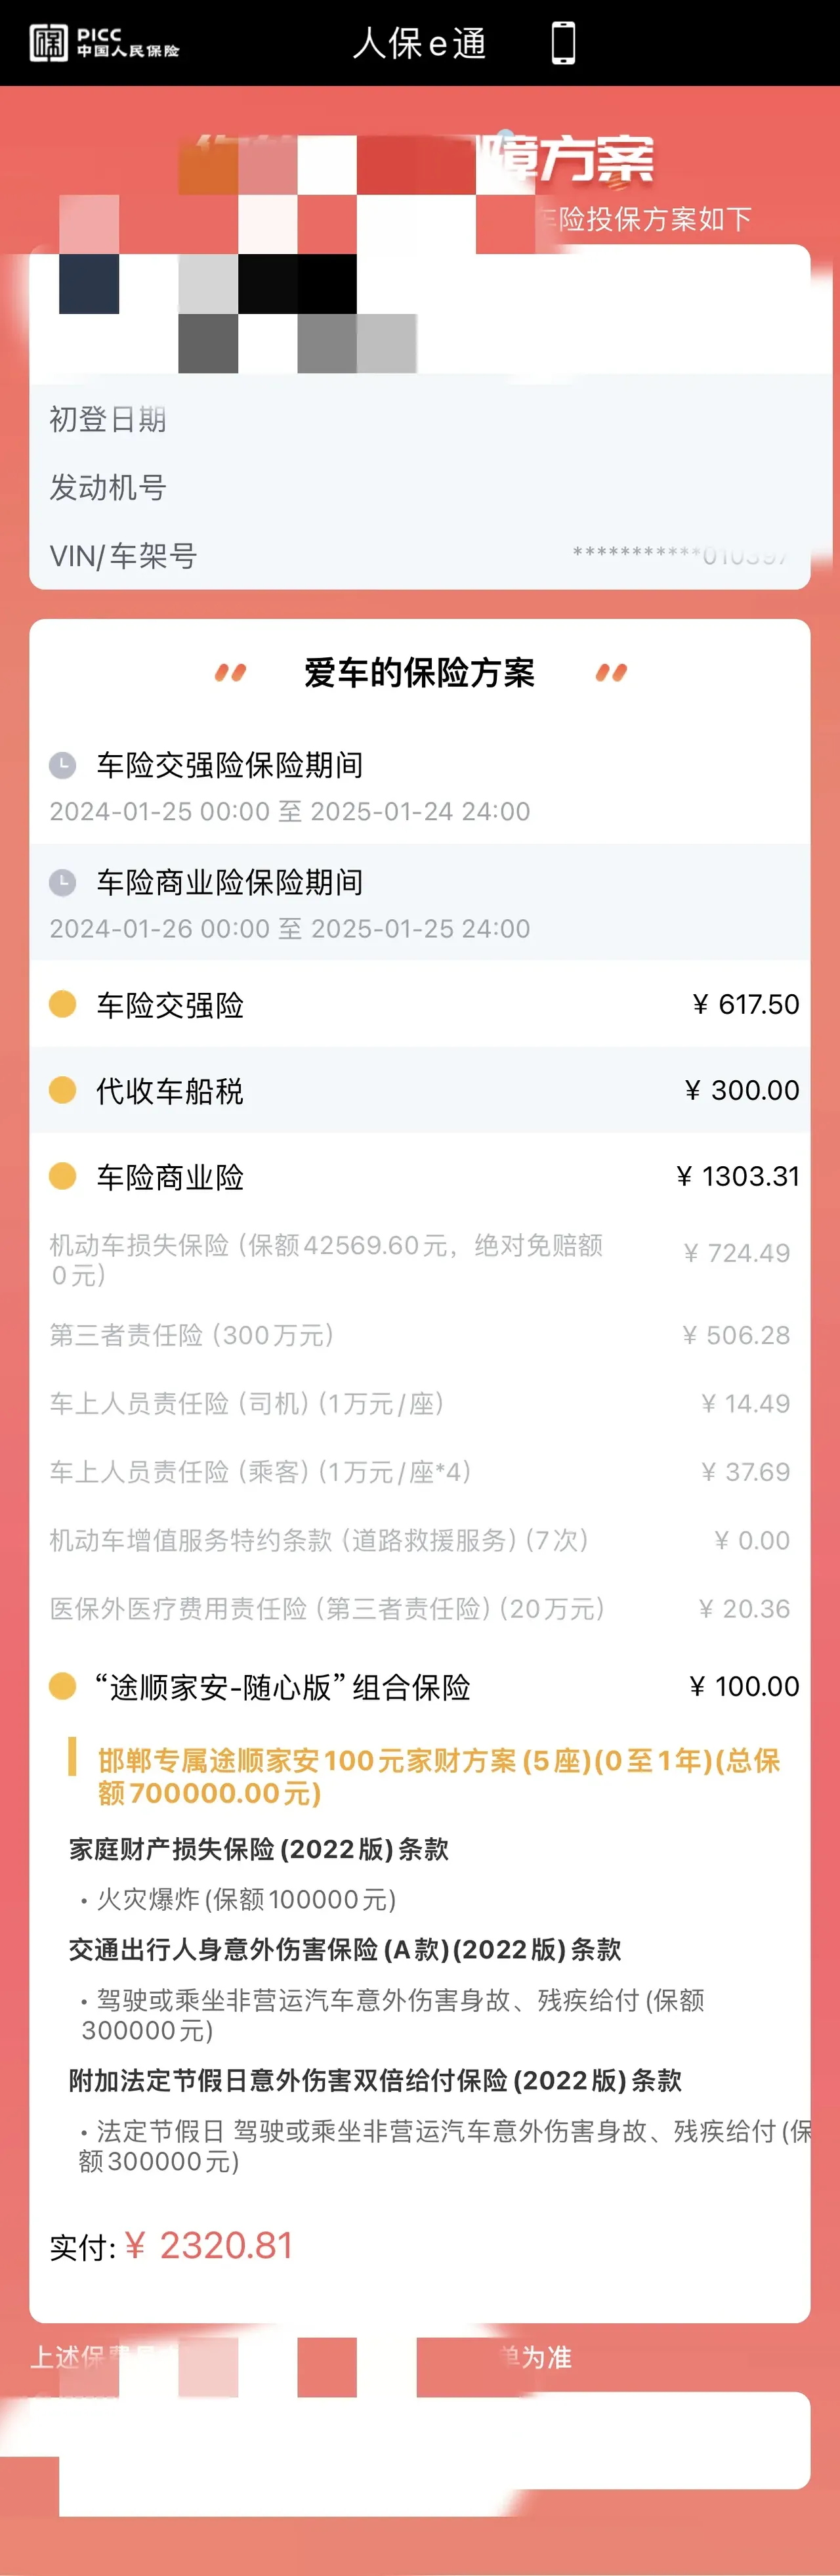The image size is (840, 2576).
Task: Toggle the 第三者责任险 coverage row
Action: [x=420, y=1335]
